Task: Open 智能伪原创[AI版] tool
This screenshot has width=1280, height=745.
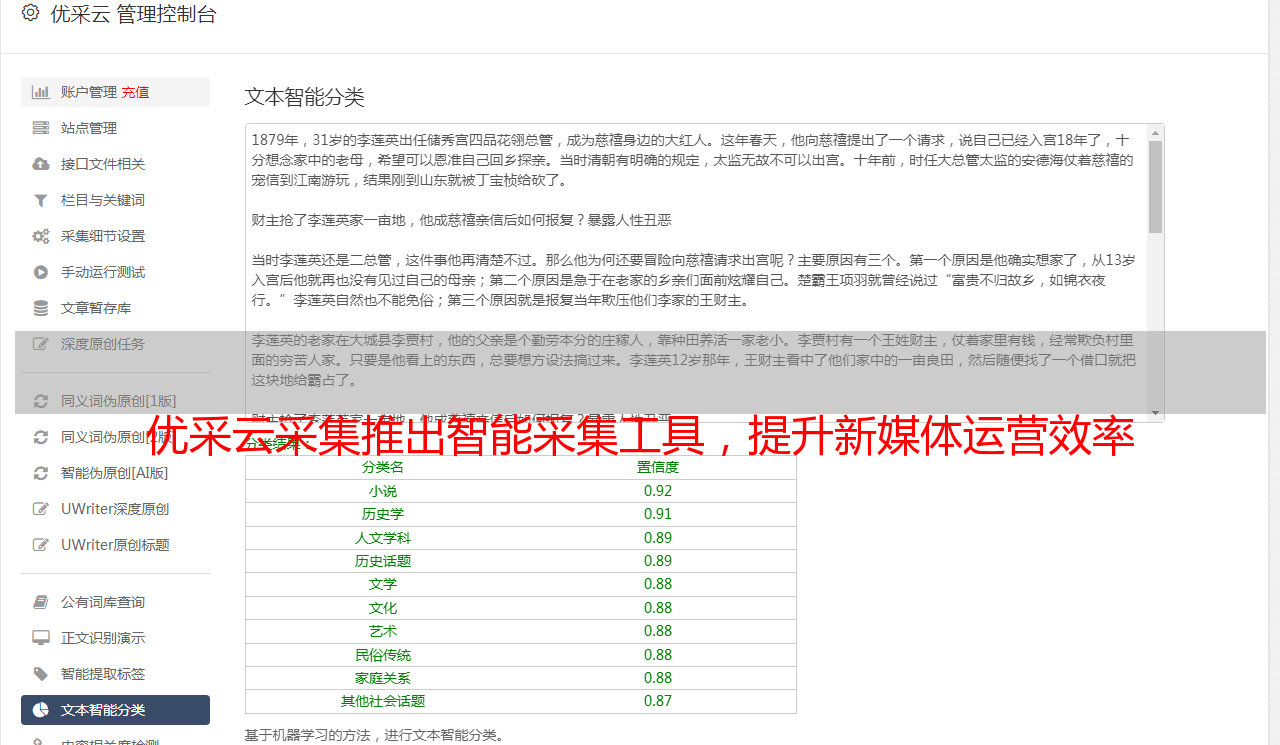Action: click(x=115, y=473)
